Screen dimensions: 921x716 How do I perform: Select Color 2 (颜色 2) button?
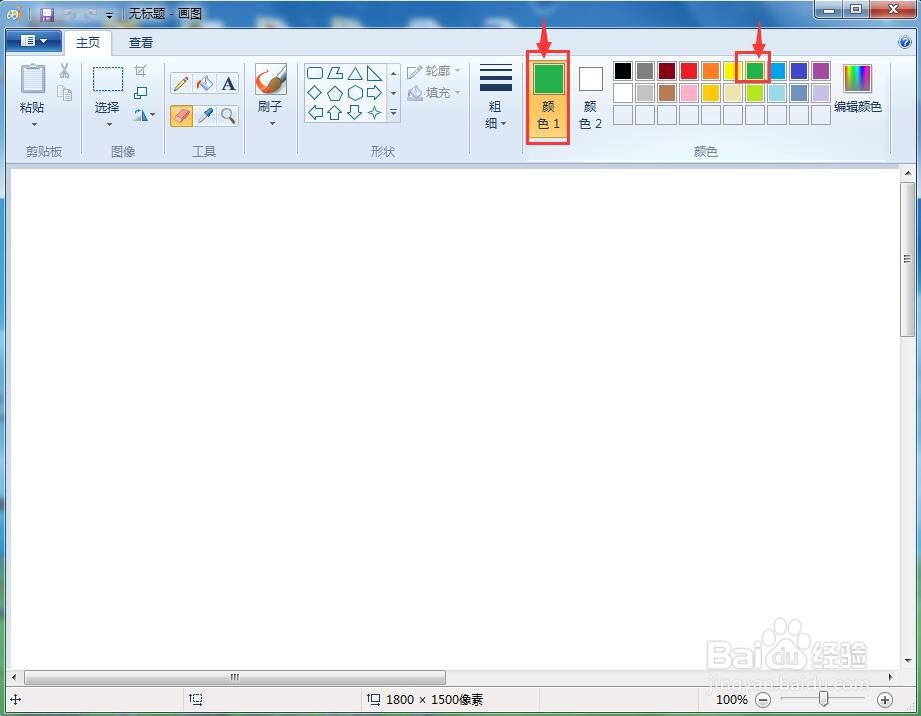(x=590, y=98)
